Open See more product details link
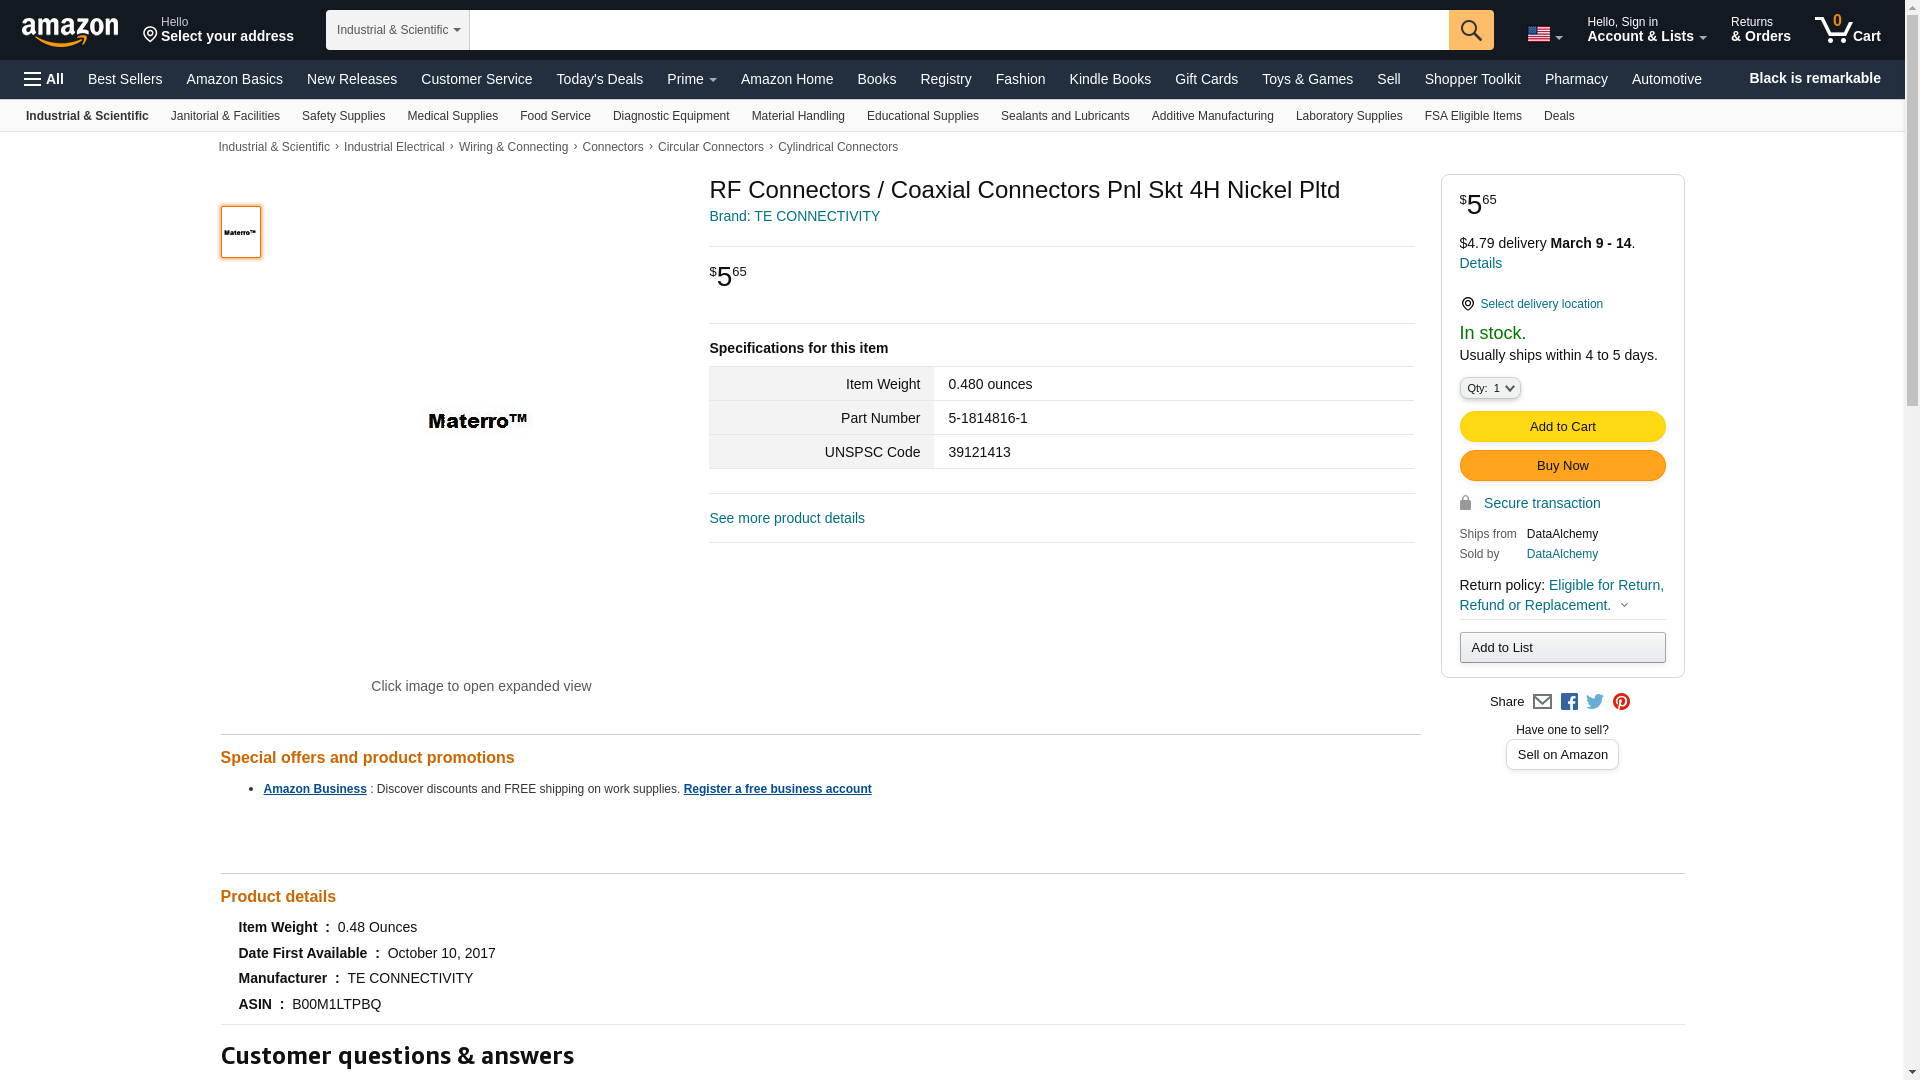 pyautogui.click(x=787, y=518)
